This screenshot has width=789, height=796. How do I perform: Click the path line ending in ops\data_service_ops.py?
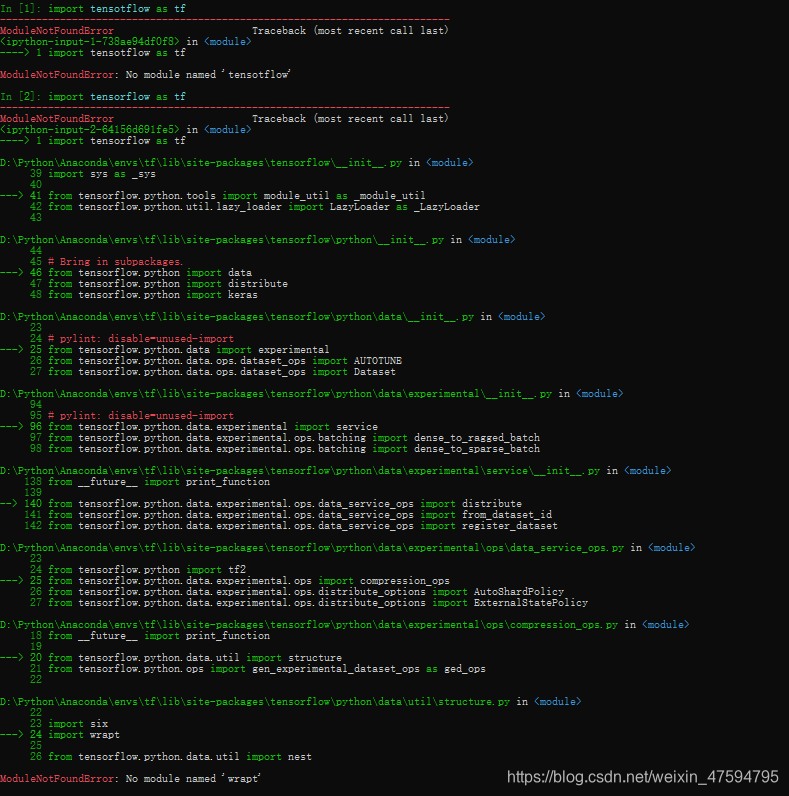348,548
